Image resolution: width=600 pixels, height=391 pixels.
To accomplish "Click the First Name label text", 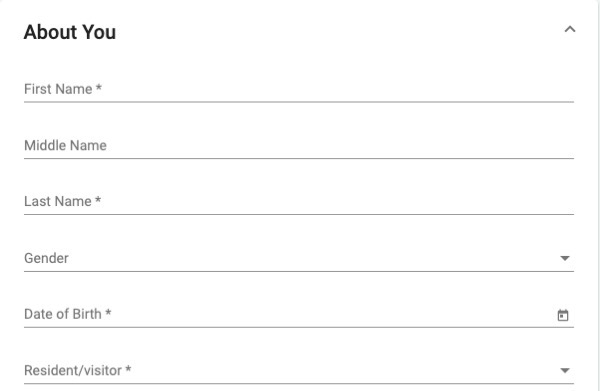I will pos(58,89).
